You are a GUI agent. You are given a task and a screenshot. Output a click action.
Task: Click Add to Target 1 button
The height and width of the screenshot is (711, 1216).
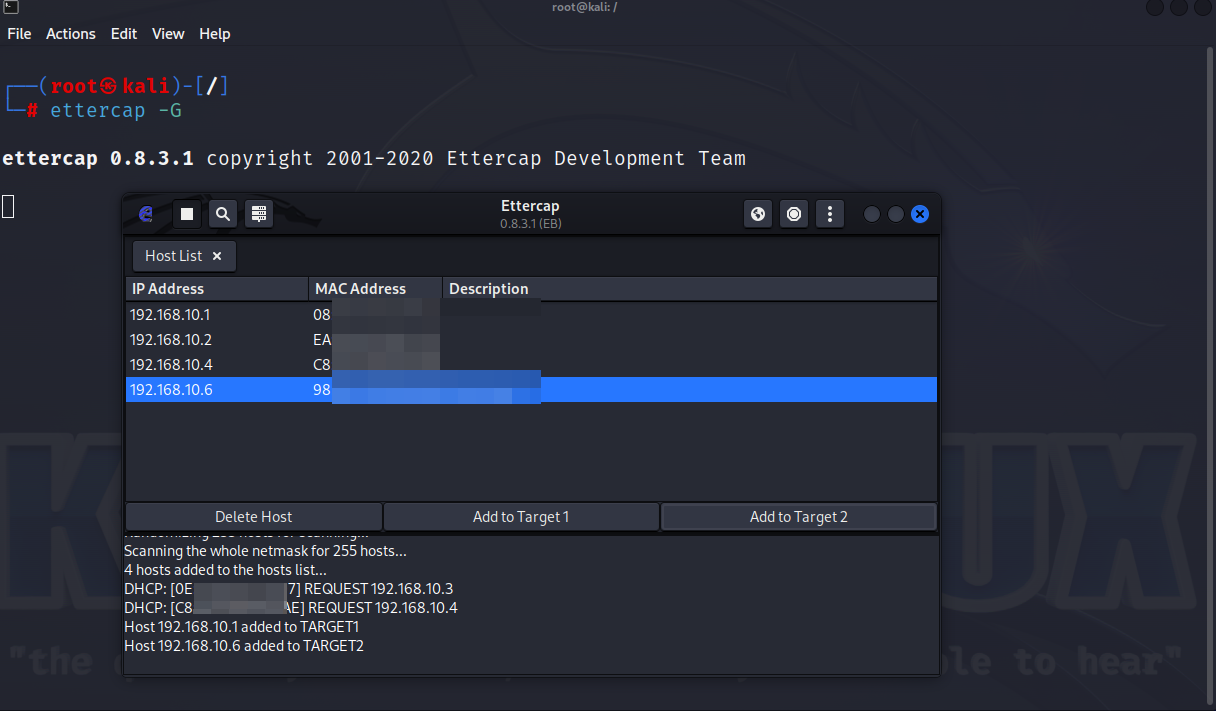pyautogui.click(x=521, y=517)
